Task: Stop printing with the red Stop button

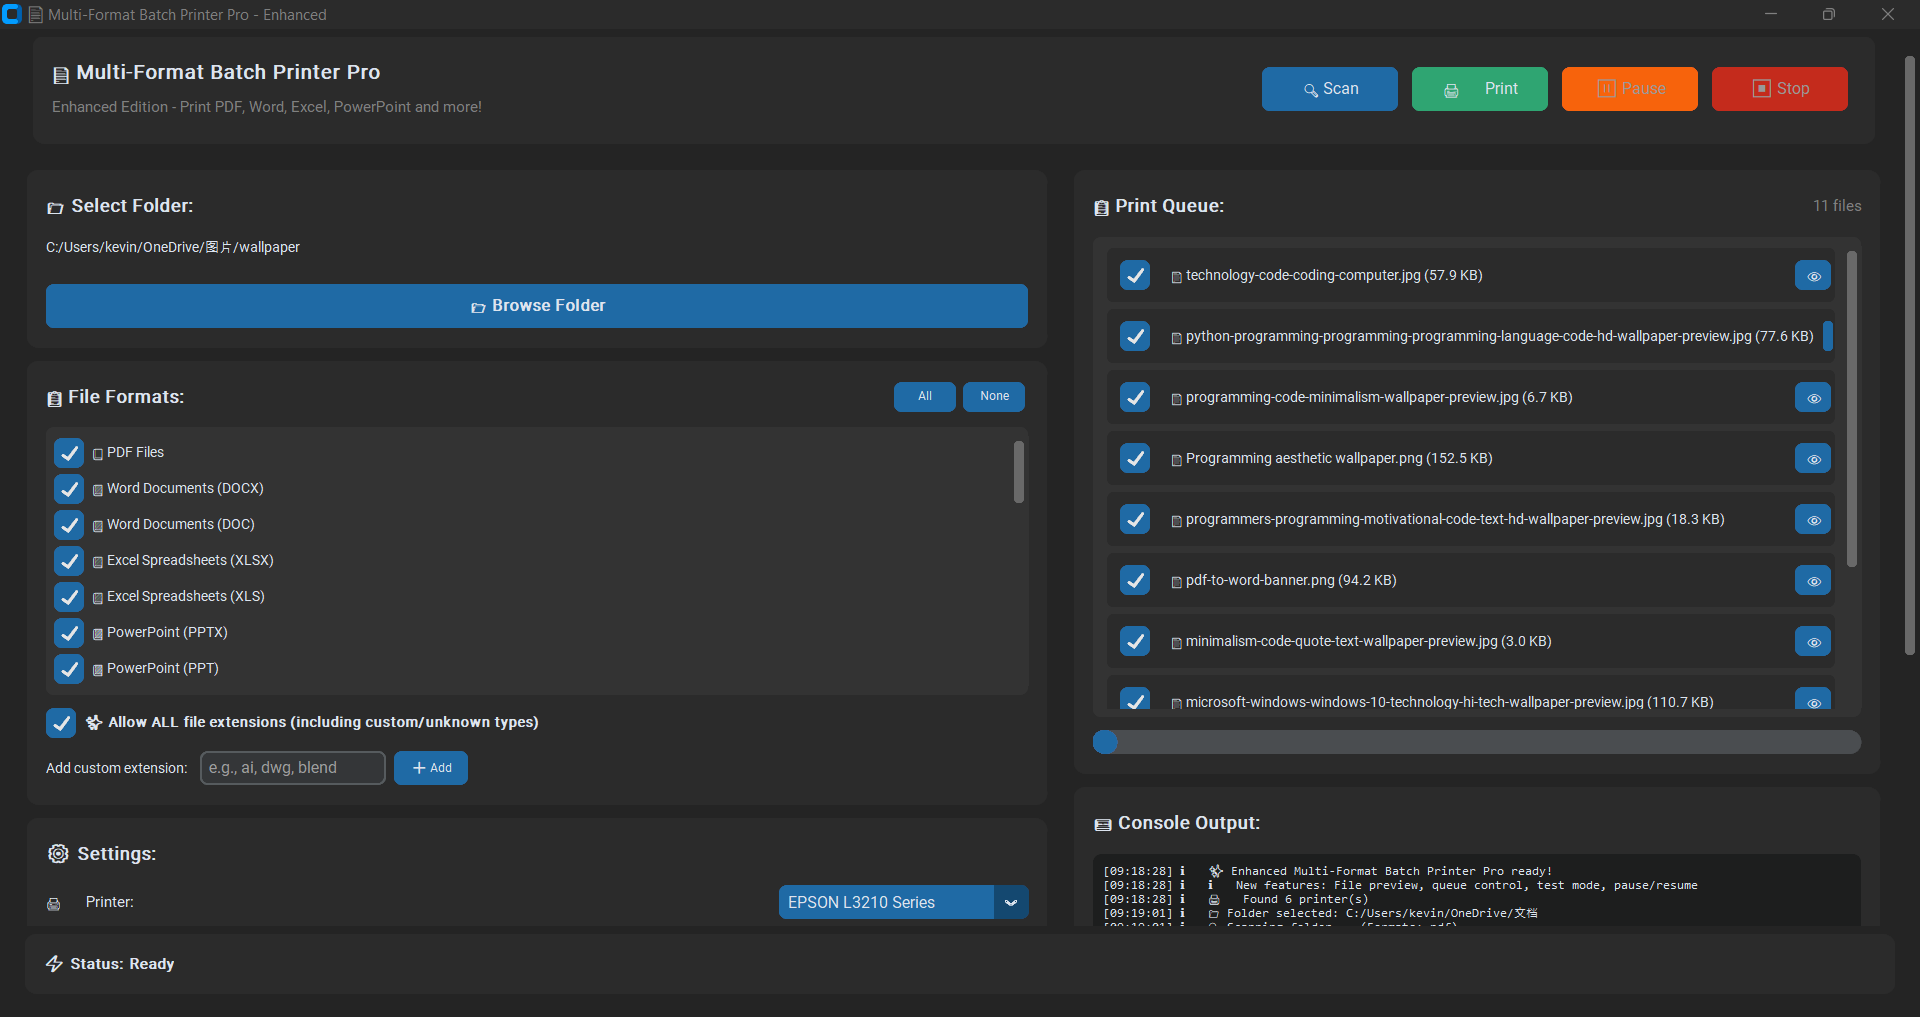Action: coord(1779,89)
